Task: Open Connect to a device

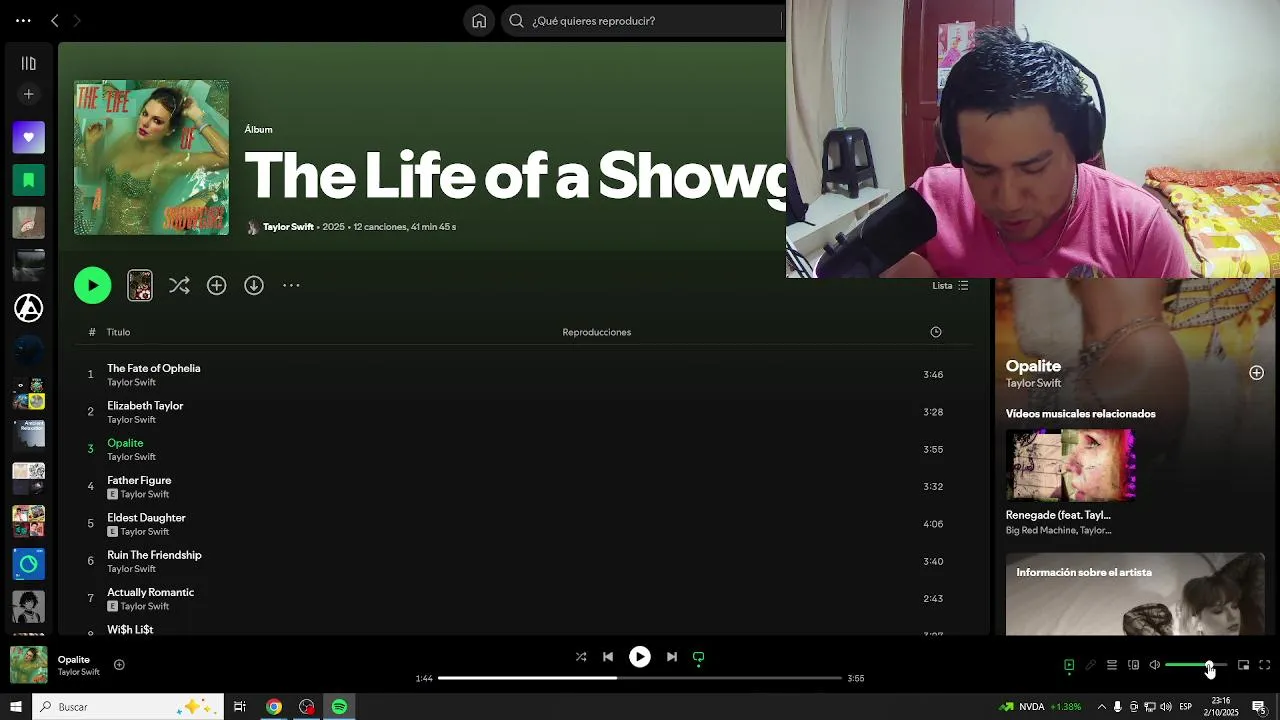Action: tap(1133, 665)
